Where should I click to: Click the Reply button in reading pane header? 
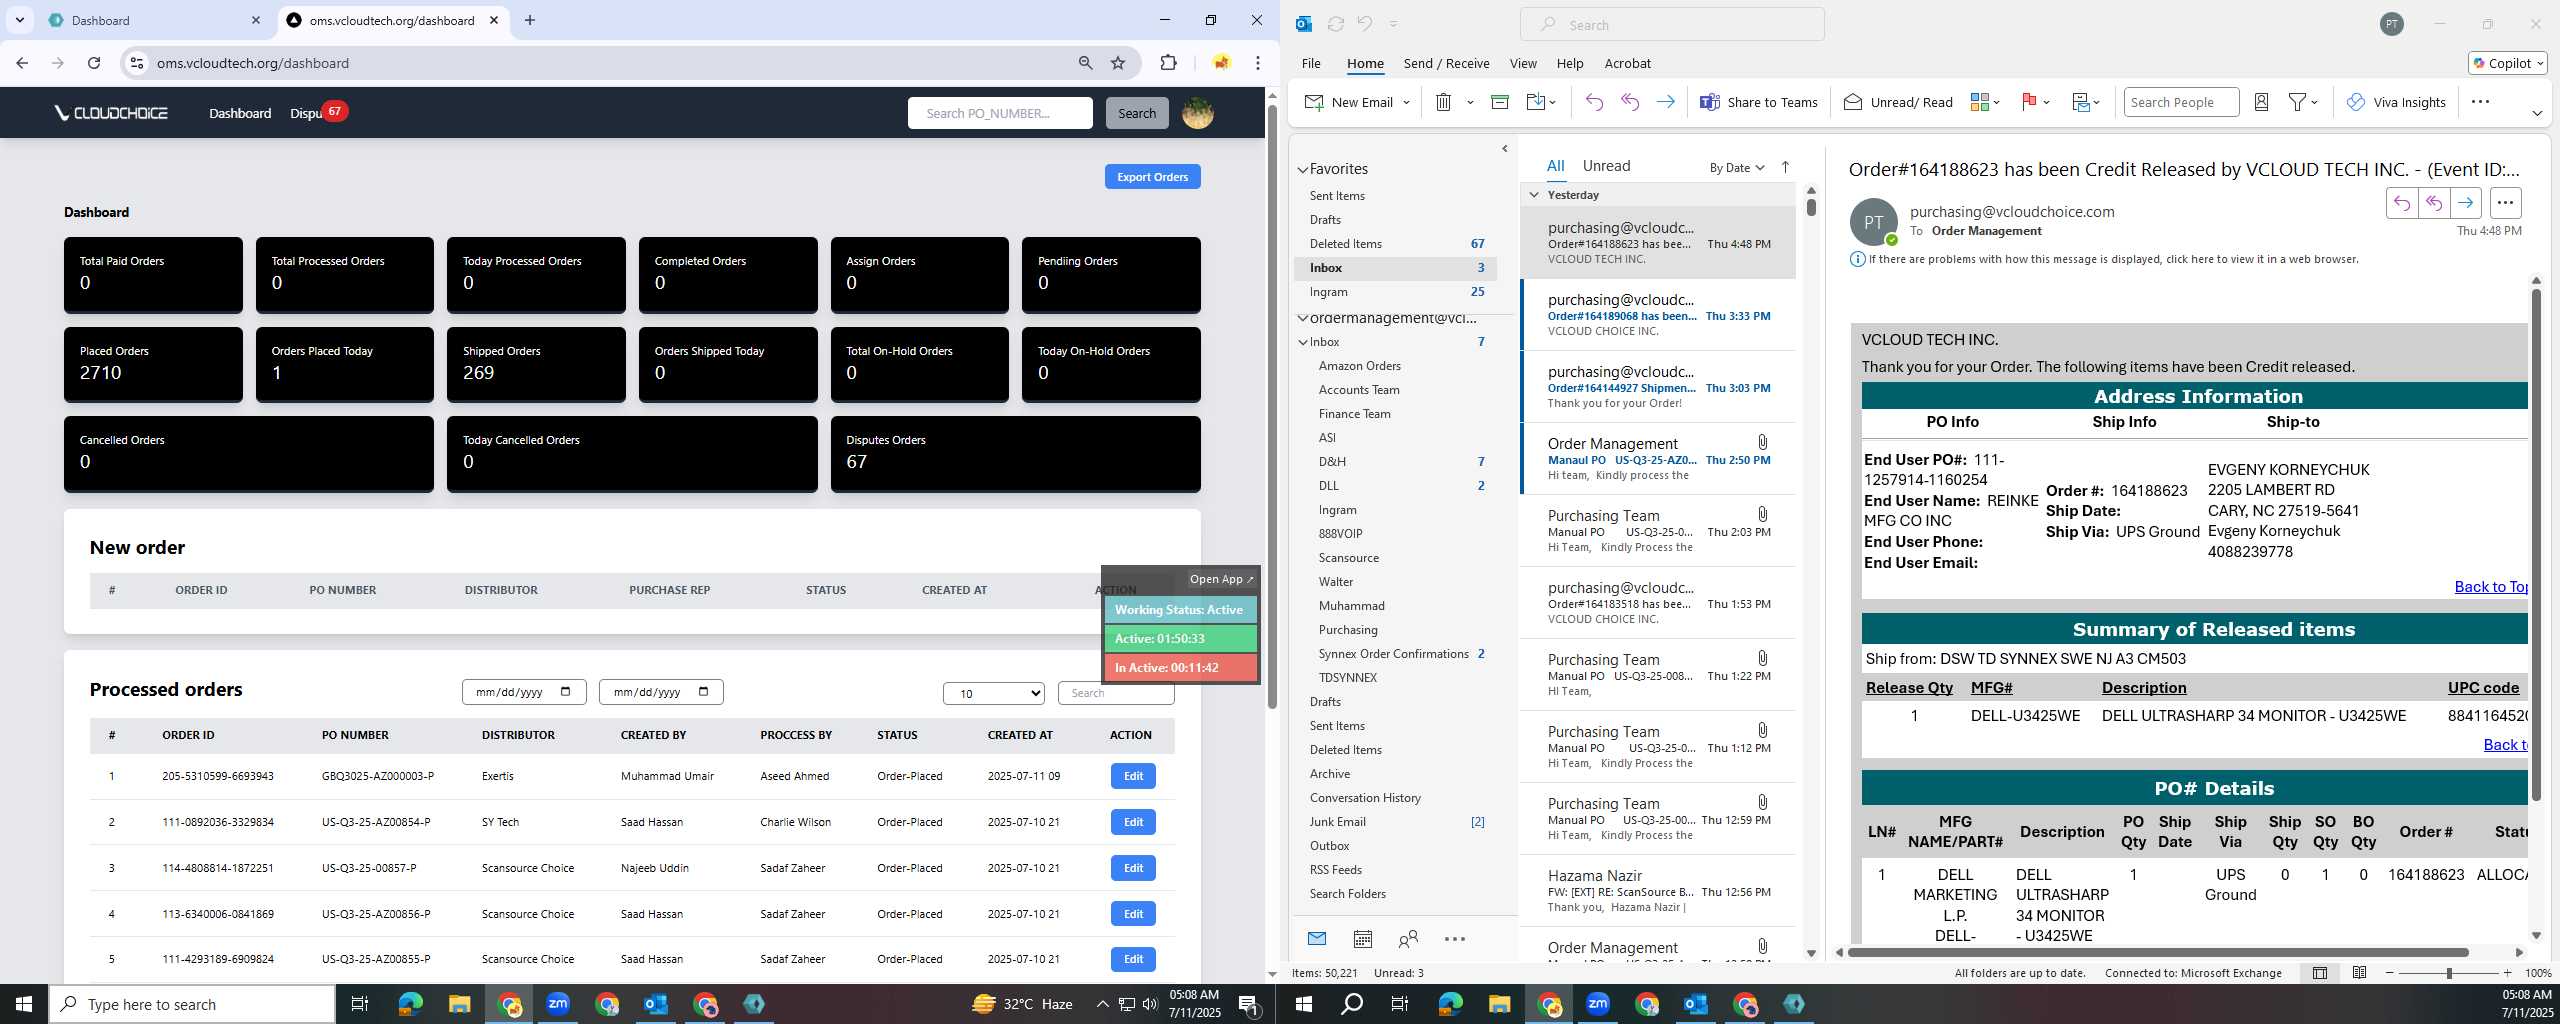click(2402, 203)
